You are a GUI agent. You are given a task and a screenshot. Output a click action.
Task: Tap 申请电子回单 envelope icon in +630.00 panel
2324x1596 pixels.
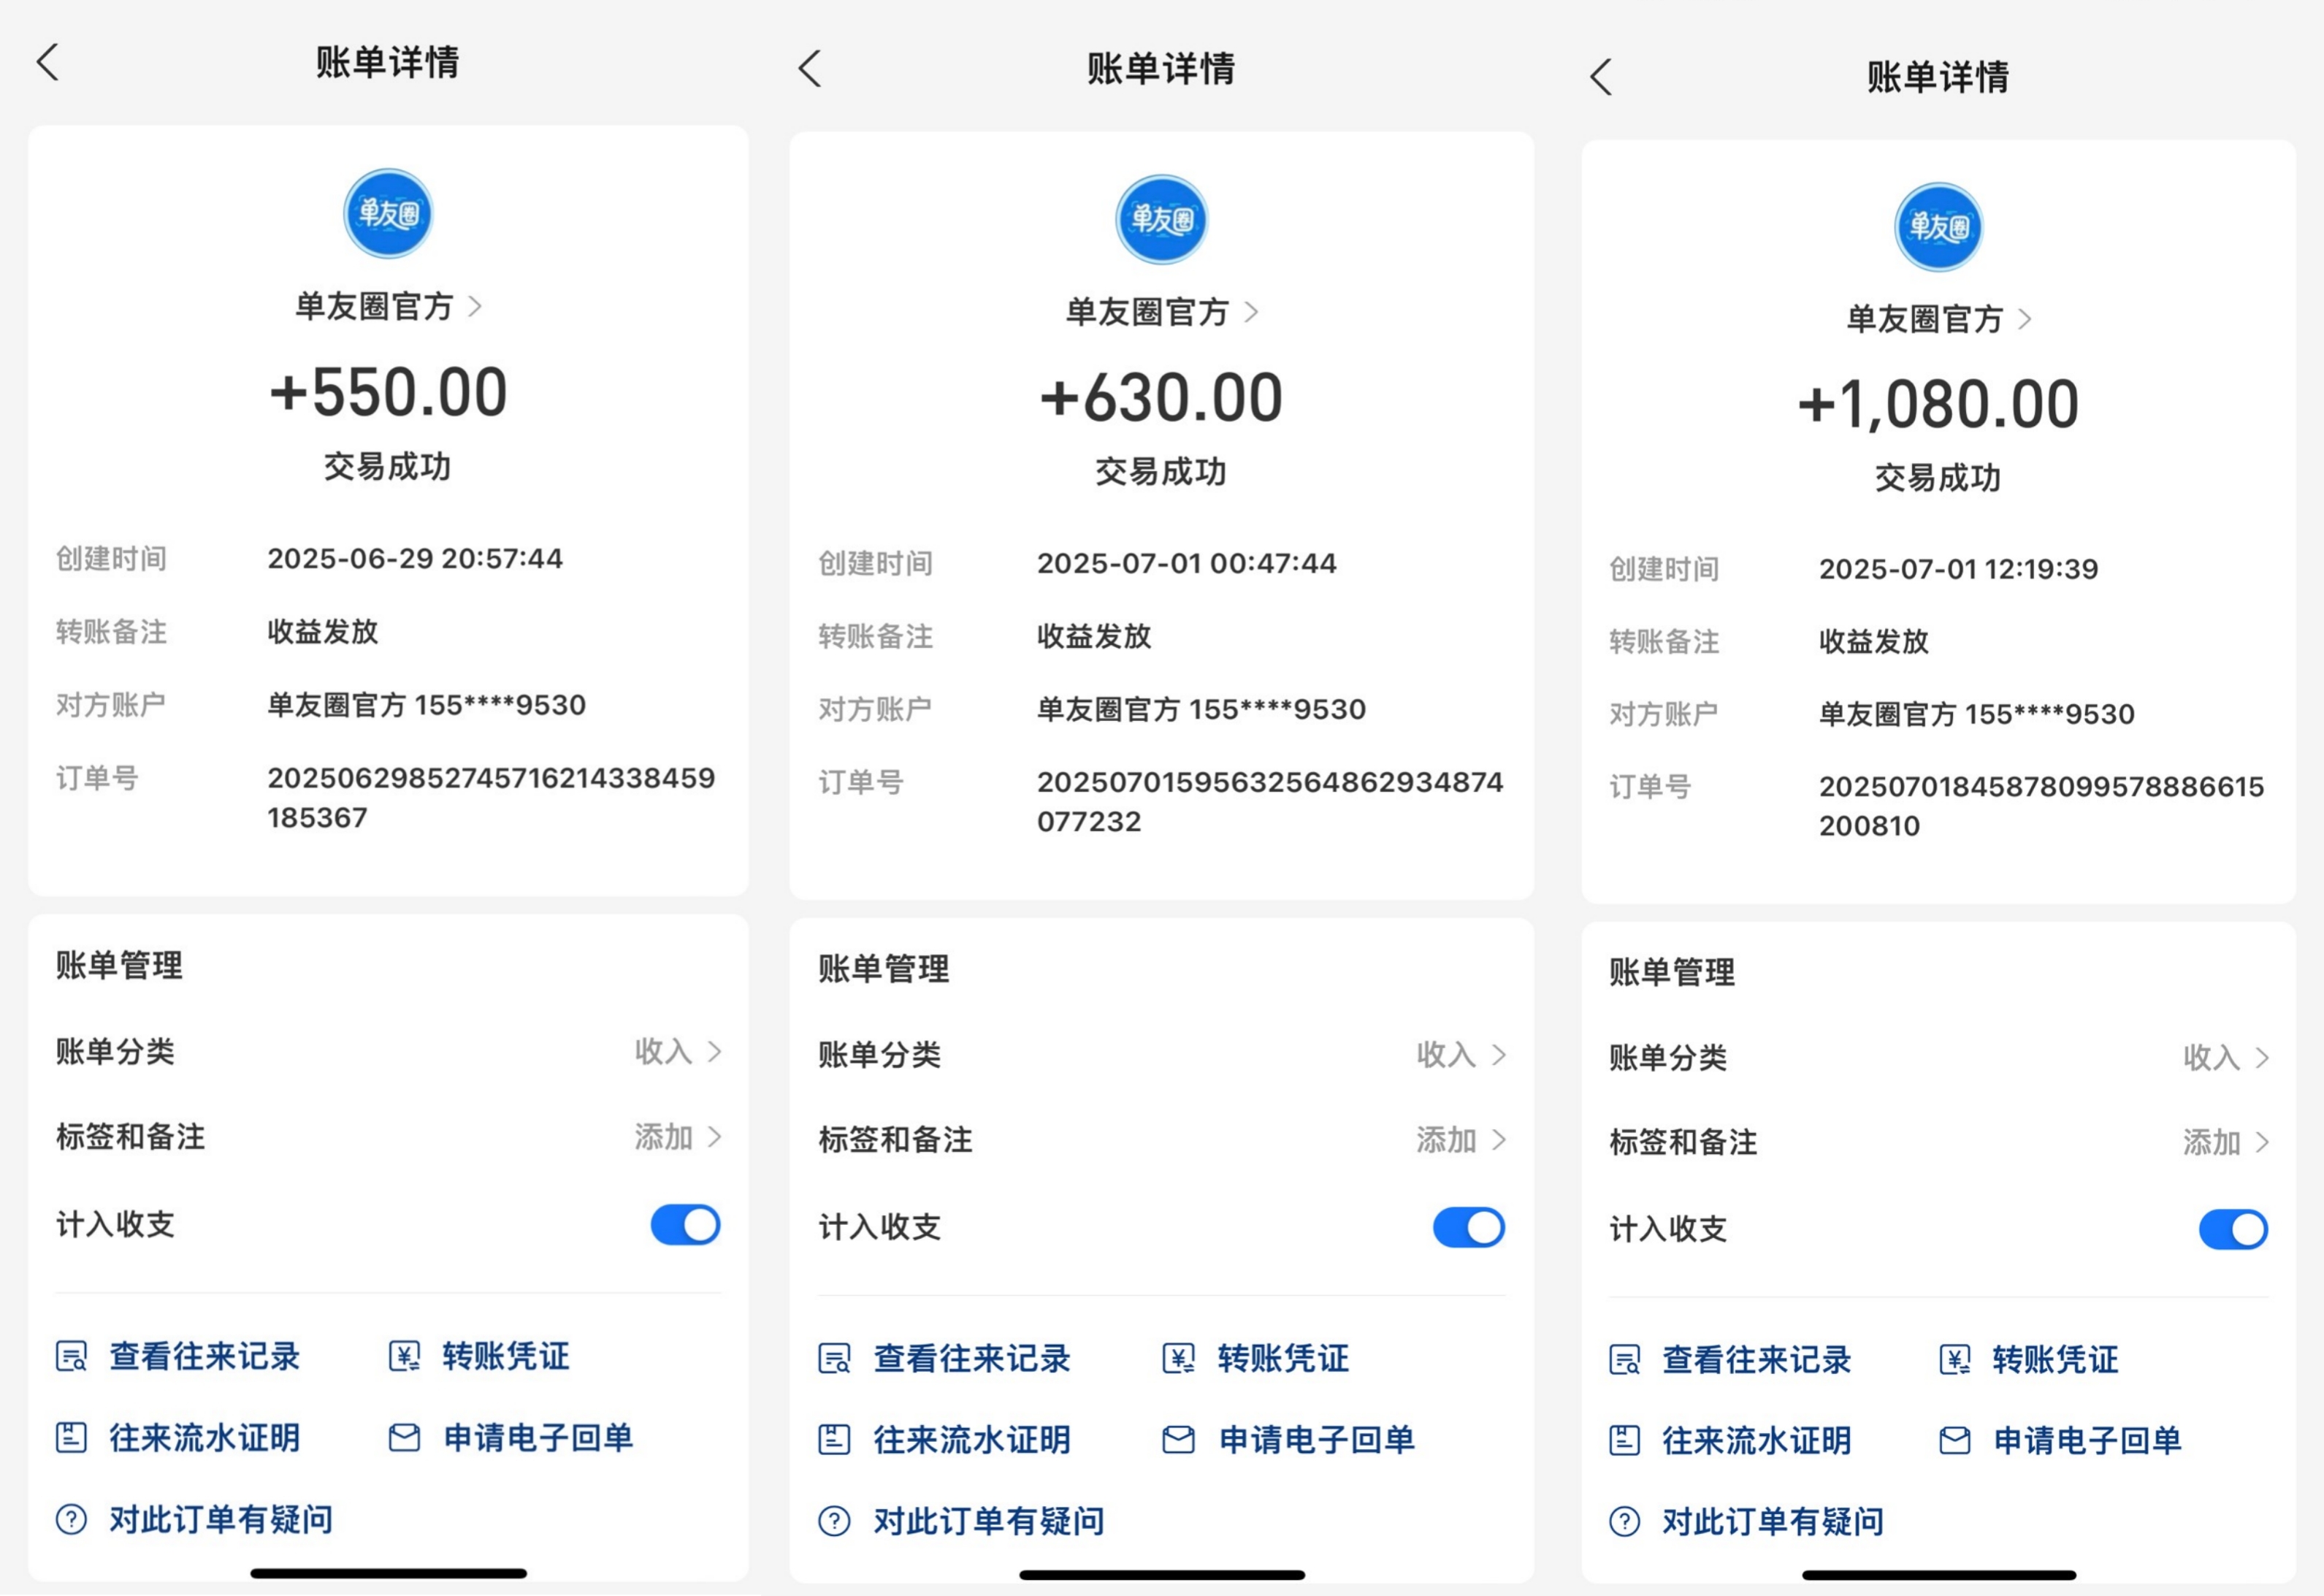pos(1178,1440)
